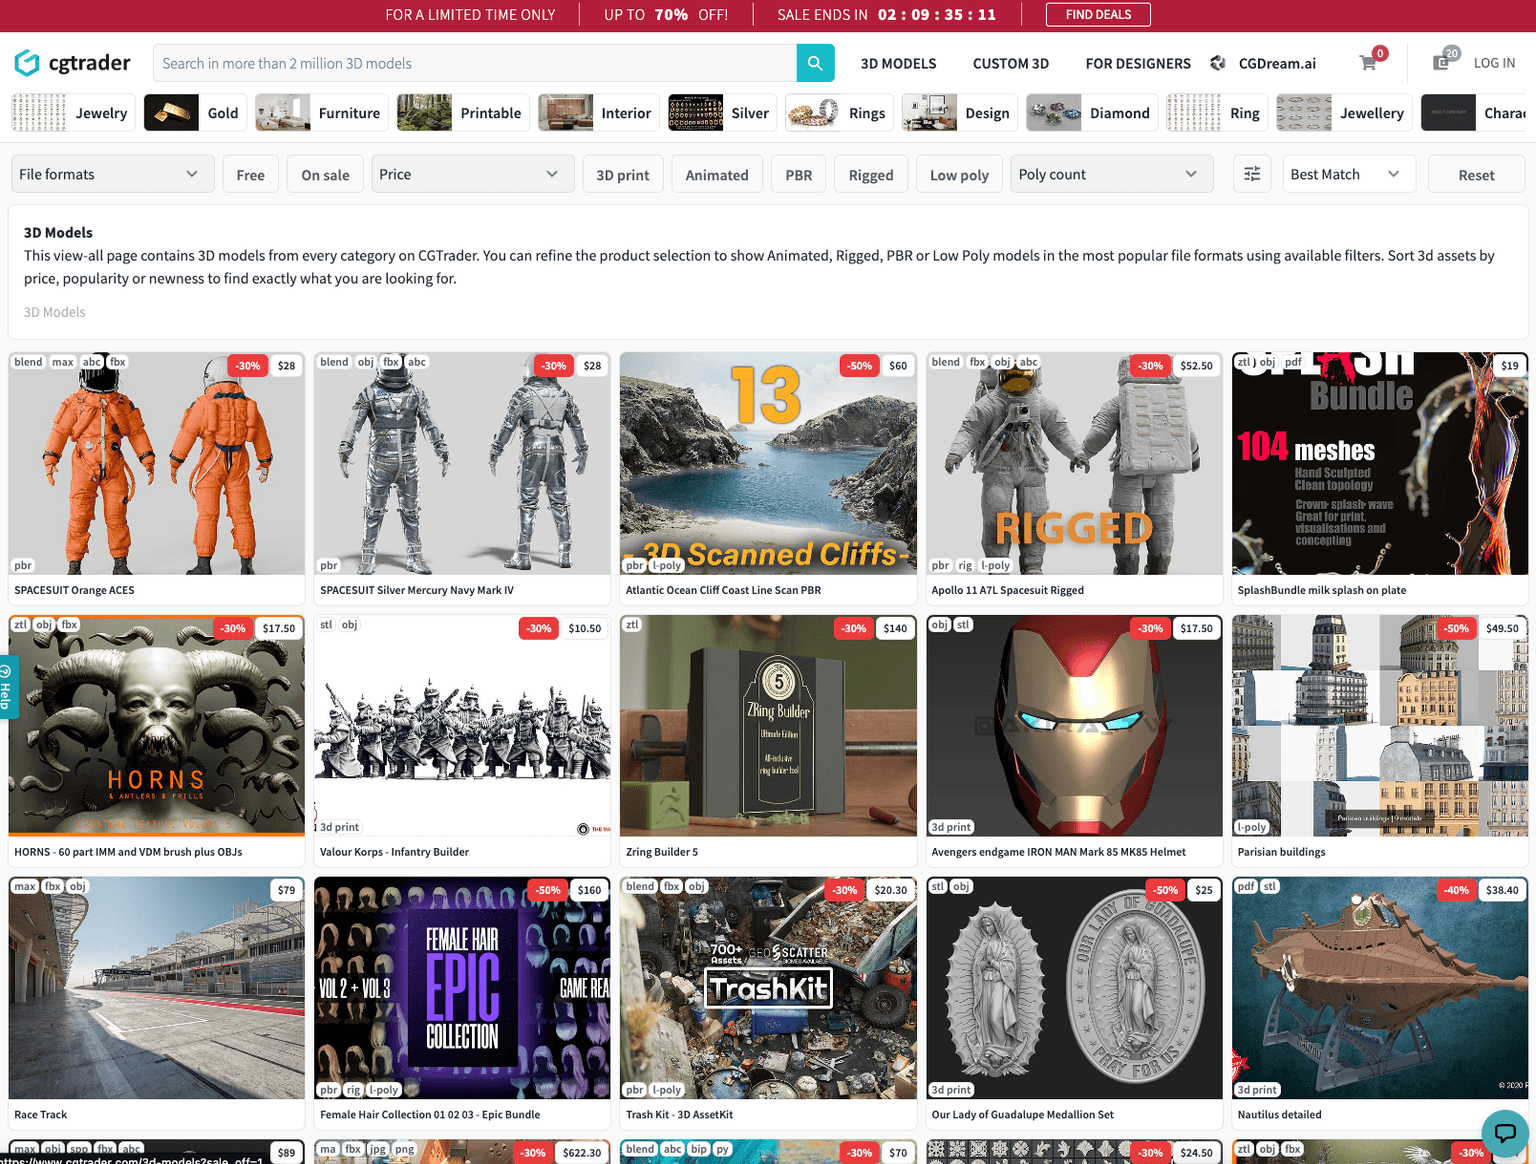Open the advanced filters sliders icon

pos(1252,174)
